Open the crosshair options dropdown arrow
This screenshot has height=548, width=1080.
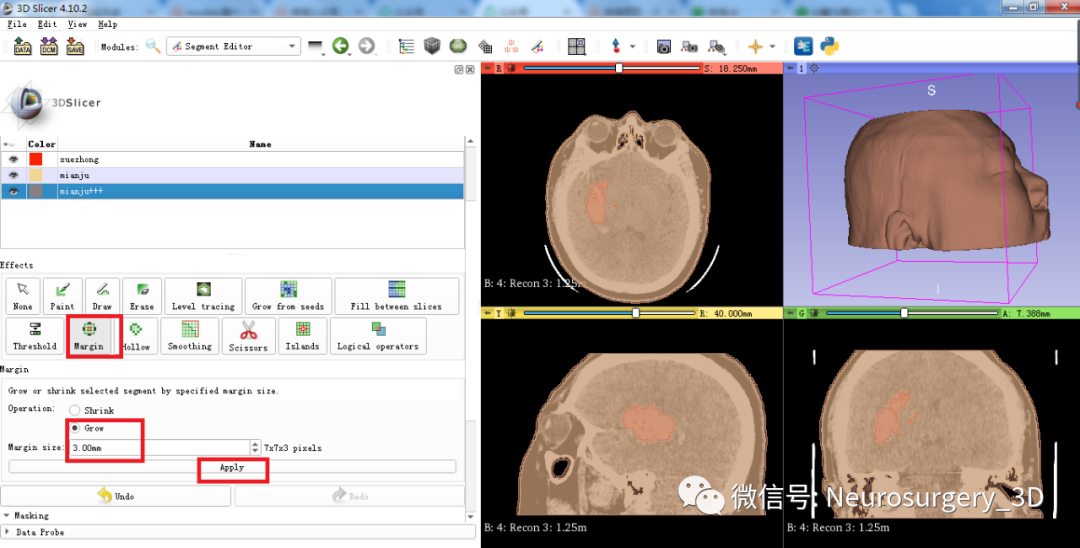(x=772, y=47)
